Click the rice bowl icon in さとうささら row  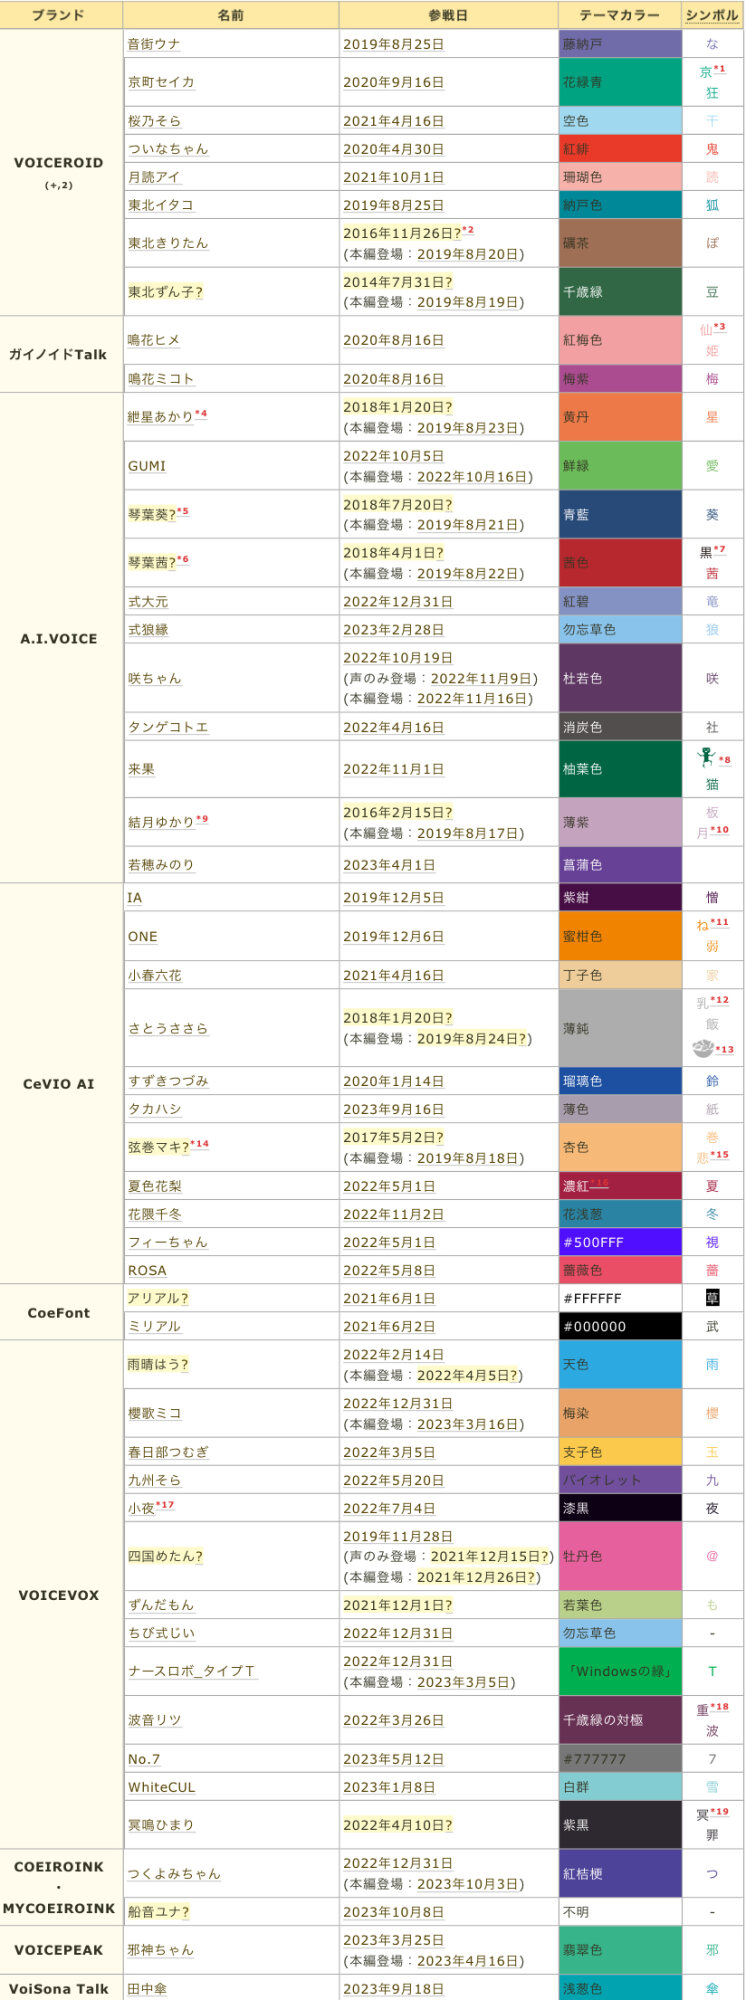[x=703, y=1048]
